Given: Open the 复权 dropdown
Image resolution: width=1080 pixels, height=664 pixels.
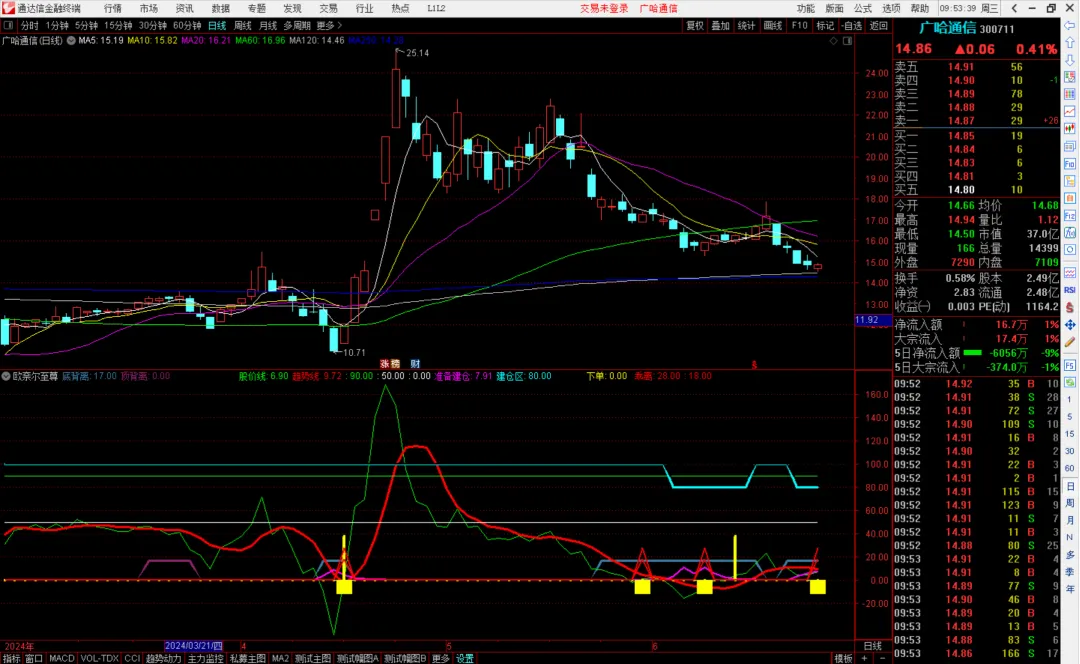Looking at the screenshot, I should click(x=695, y=25).
